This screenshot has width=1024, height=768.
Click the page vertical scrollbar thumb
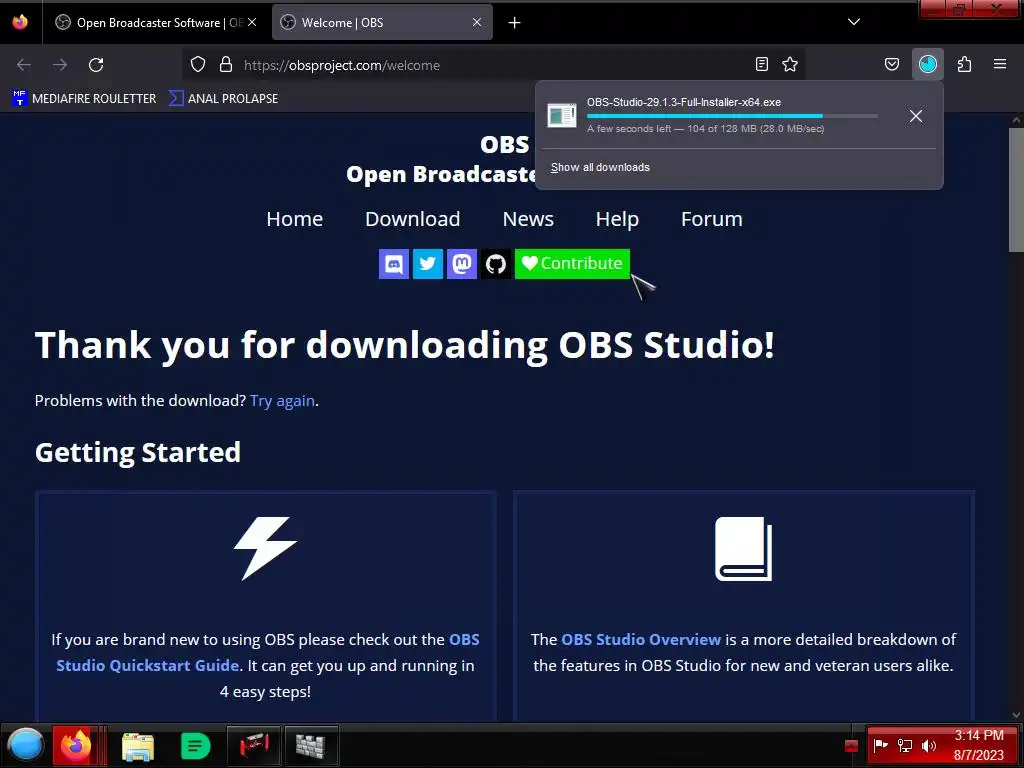1016,189
